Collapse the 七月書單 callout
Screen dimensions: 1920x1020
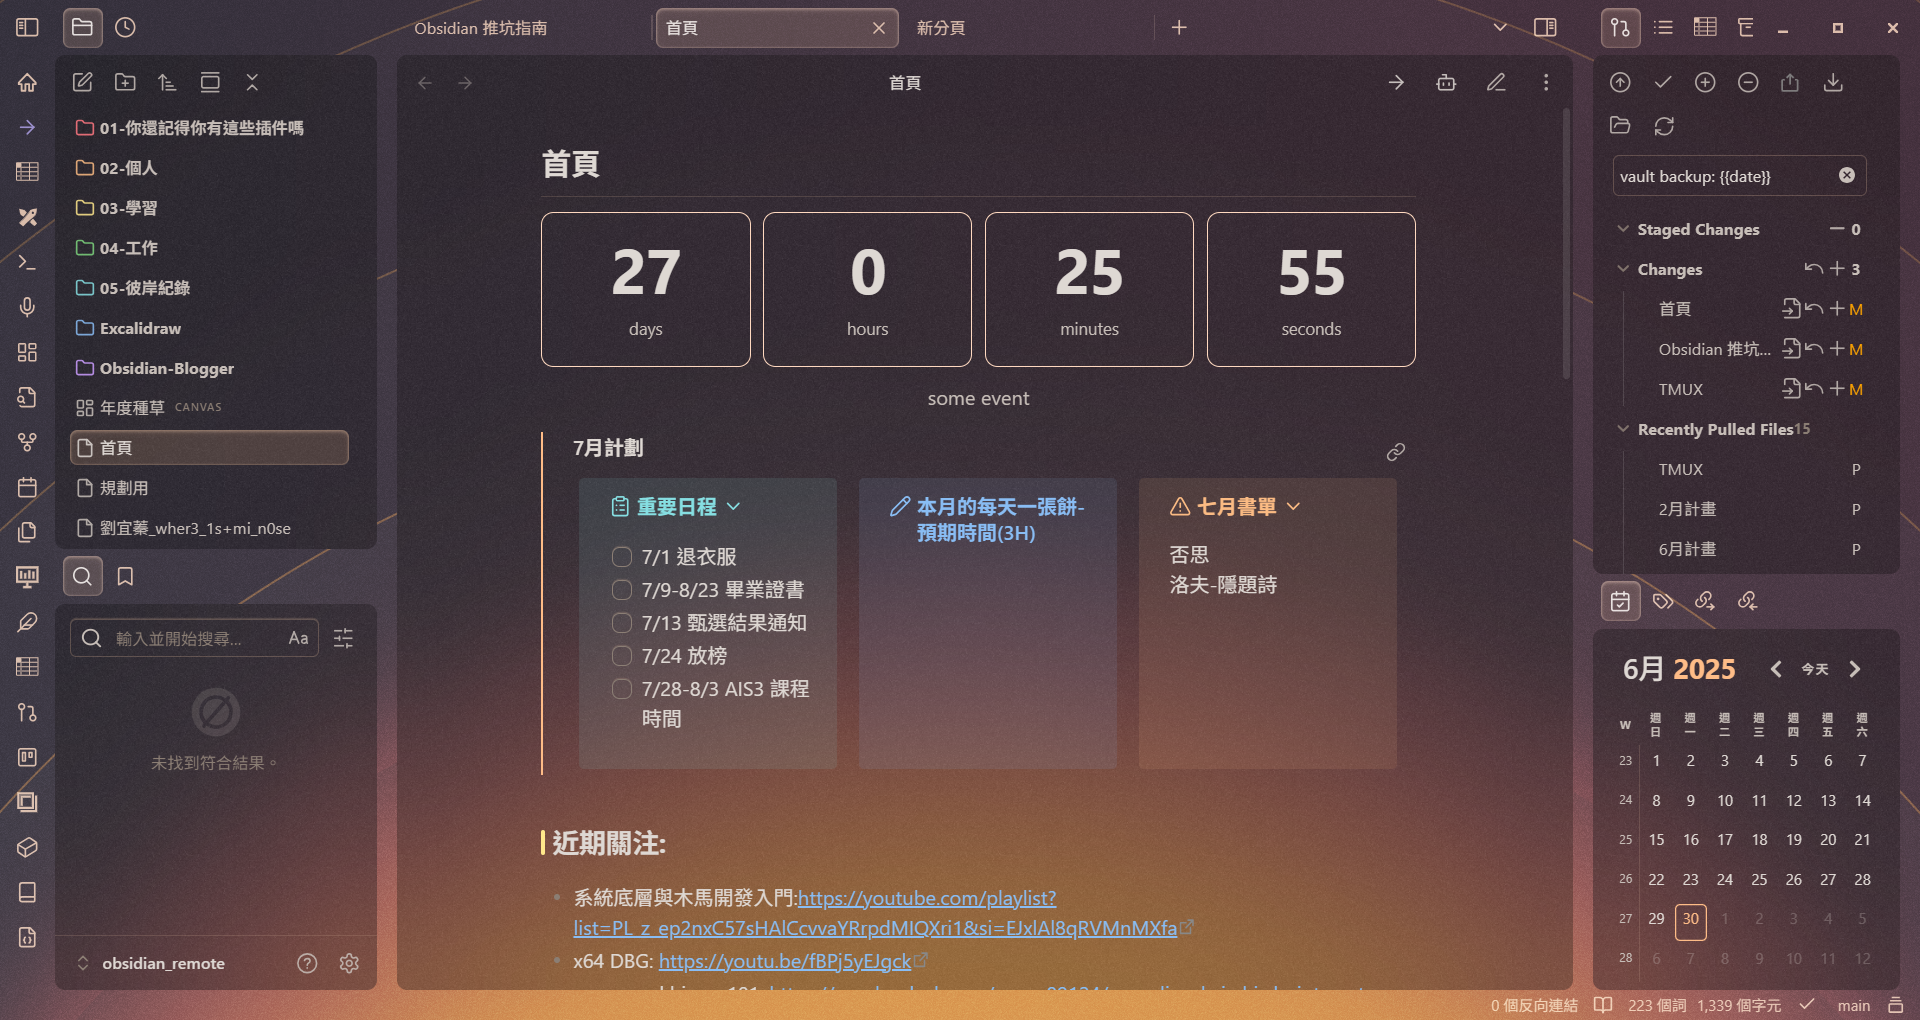click(x=1293, y=506)
